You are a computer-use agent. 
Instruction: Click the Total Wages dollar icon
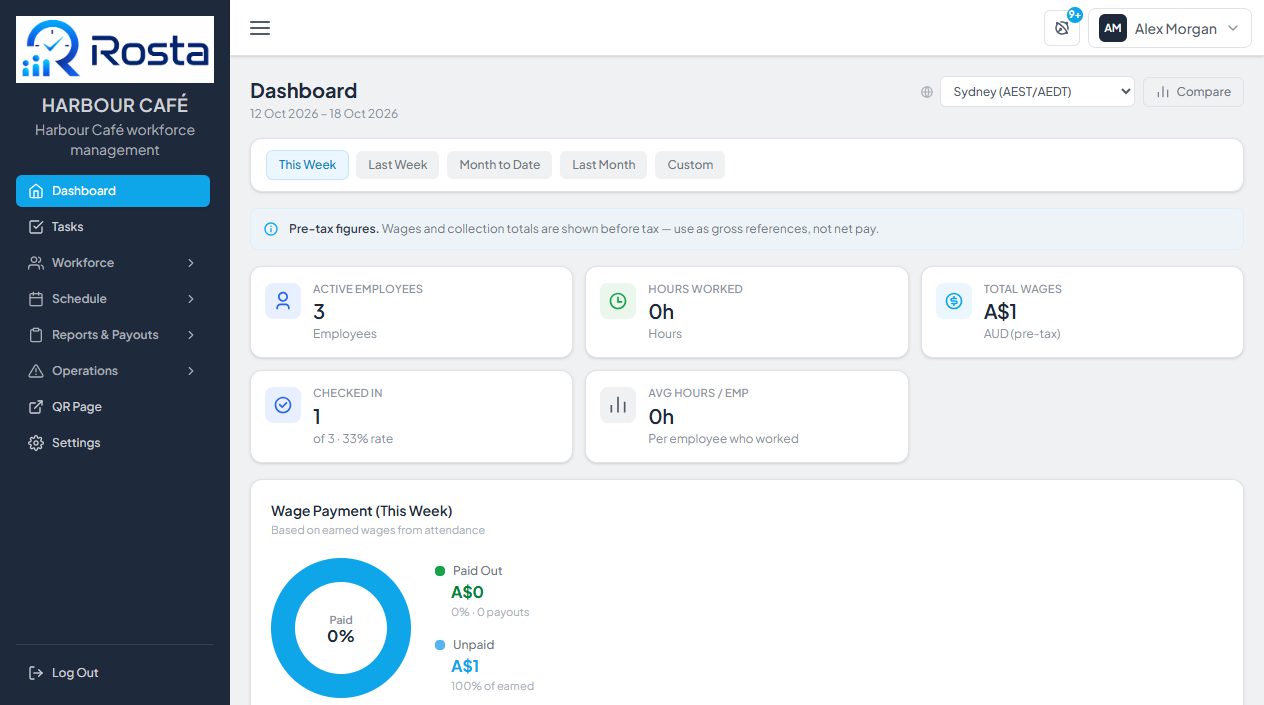(954, 300)
